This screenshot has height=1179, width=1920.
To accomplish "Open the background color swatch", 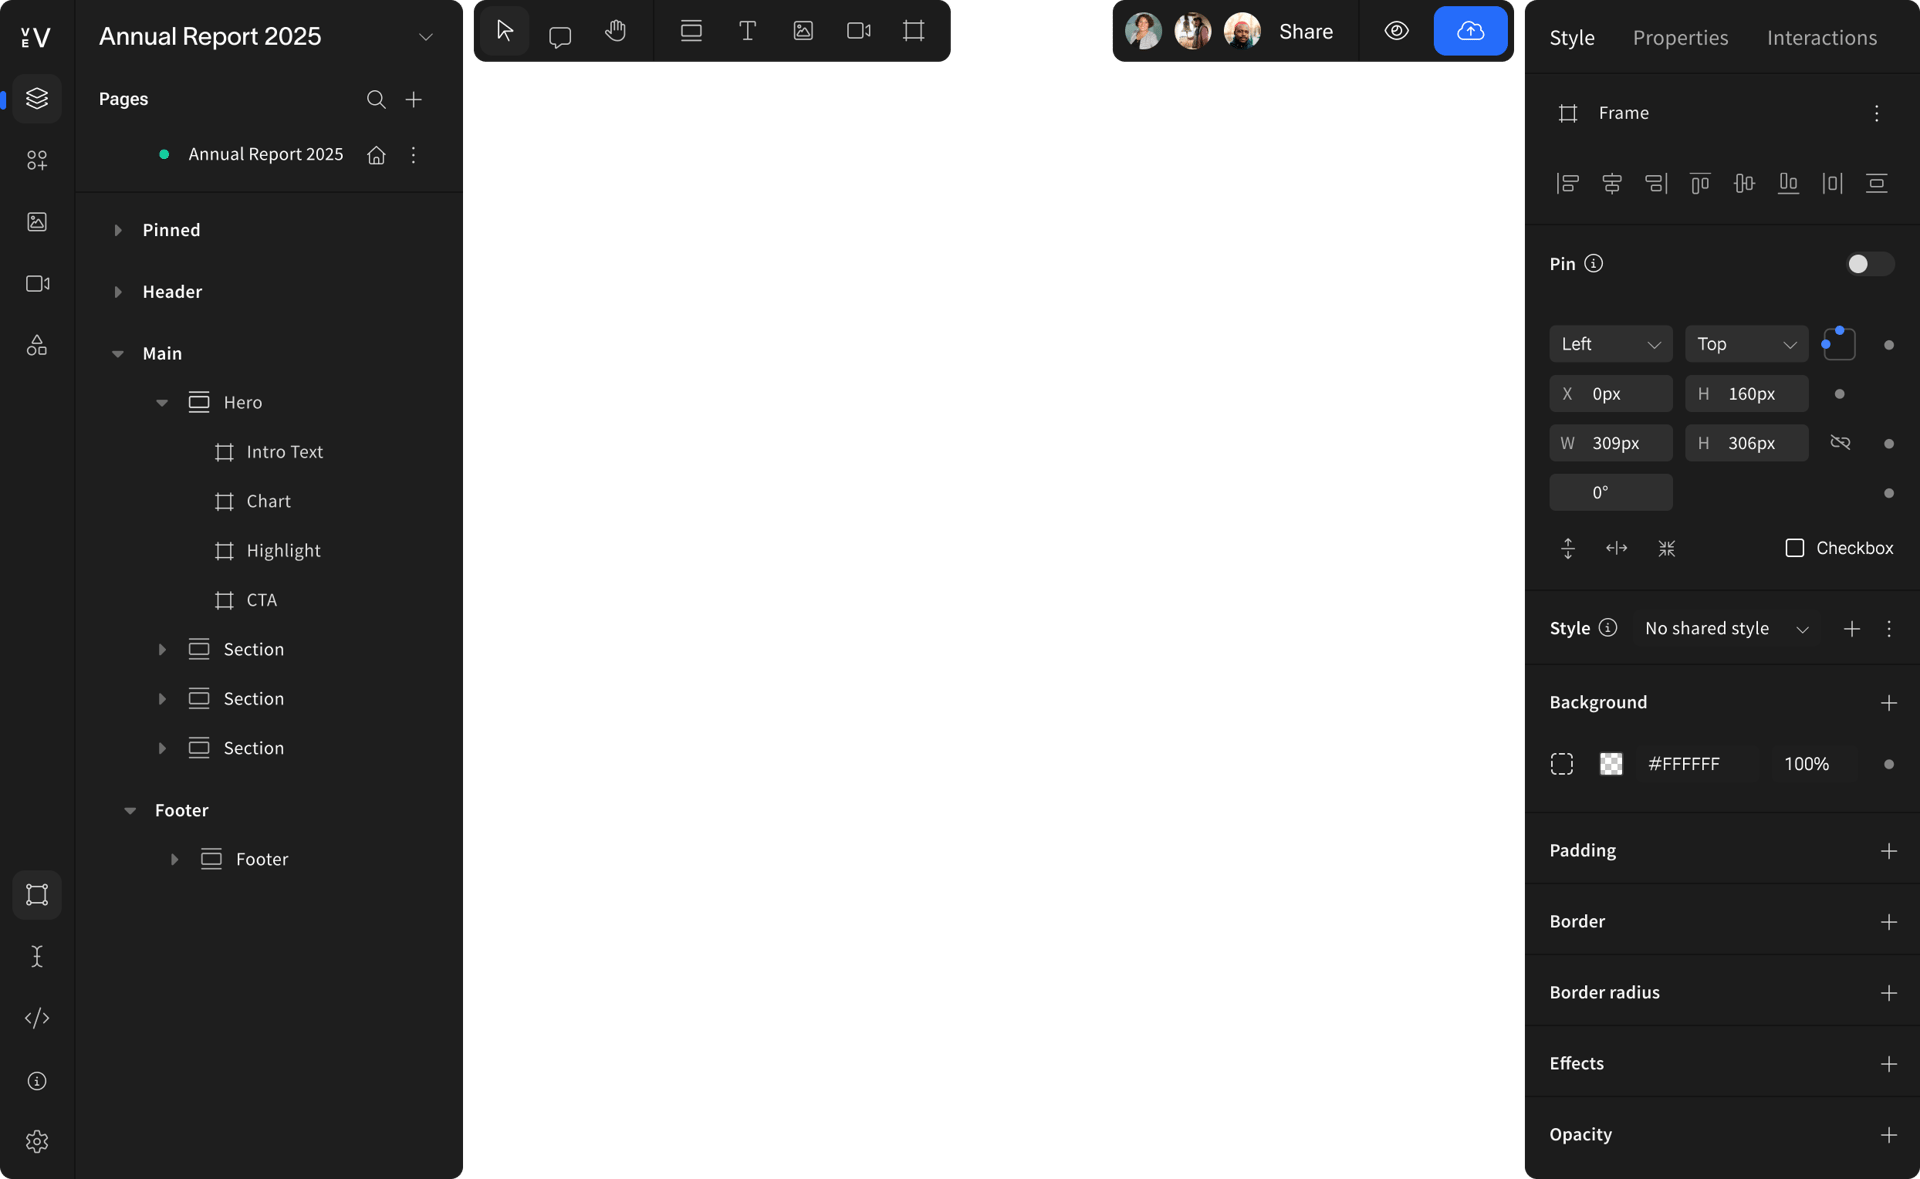I will pyautogui.click(x=1611, y=763).
